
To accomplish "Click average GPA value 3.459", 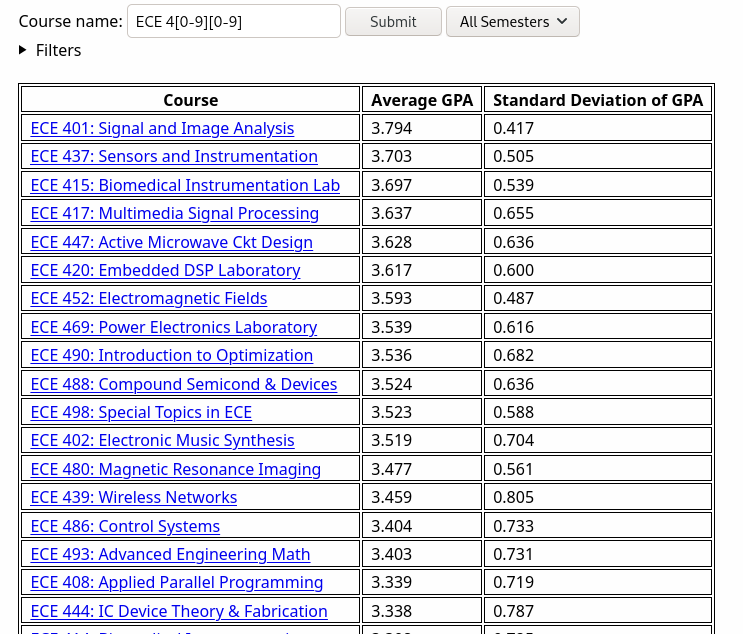I will pos(391,497).
